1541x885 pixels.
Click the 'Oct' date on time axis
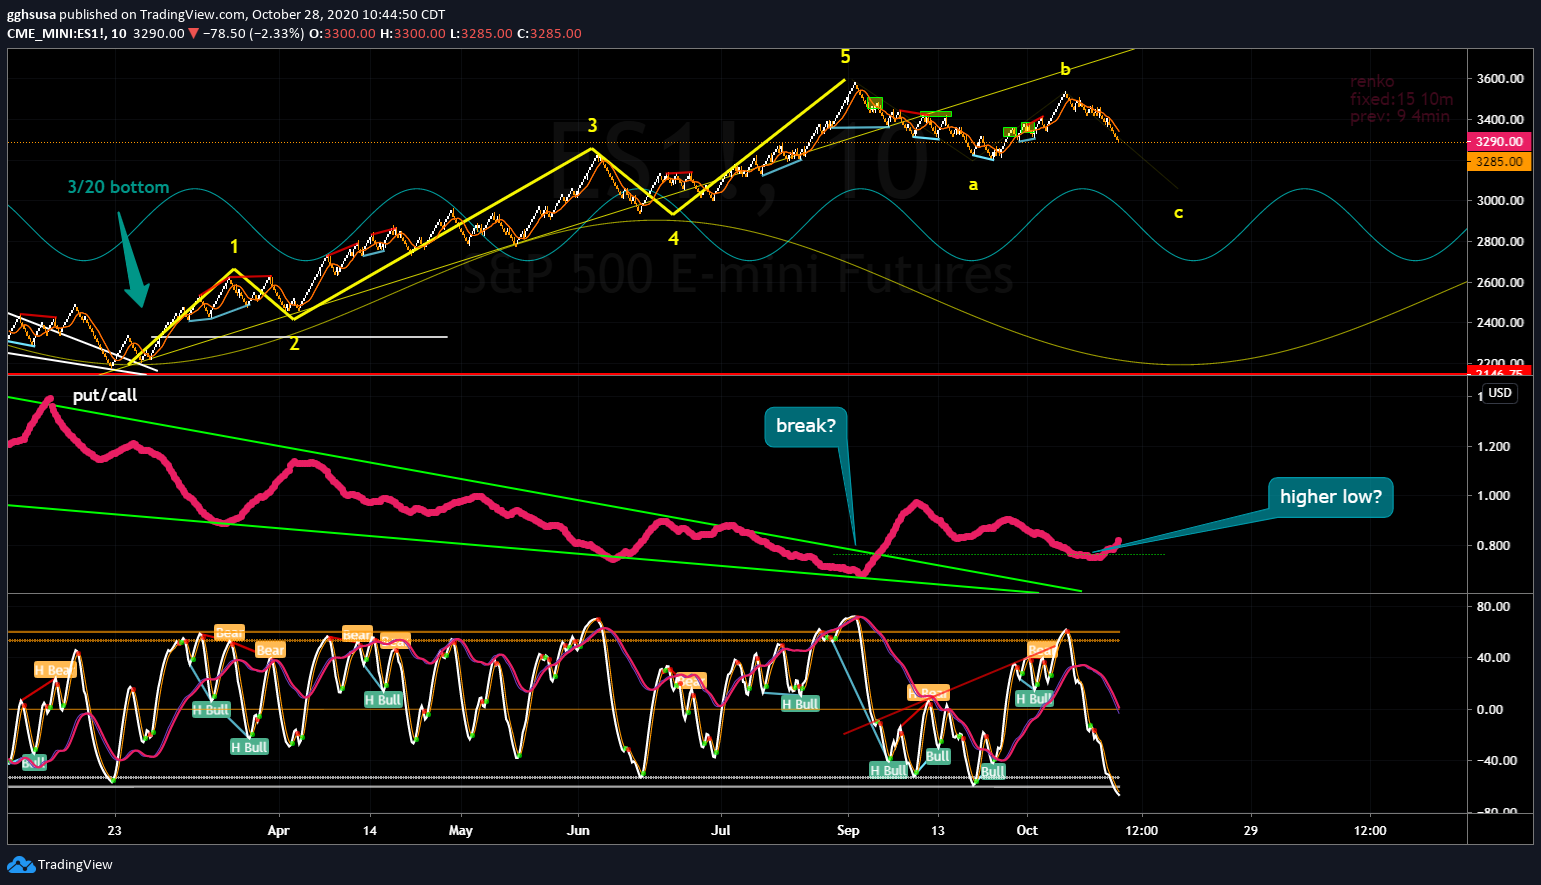[1027, 831]
